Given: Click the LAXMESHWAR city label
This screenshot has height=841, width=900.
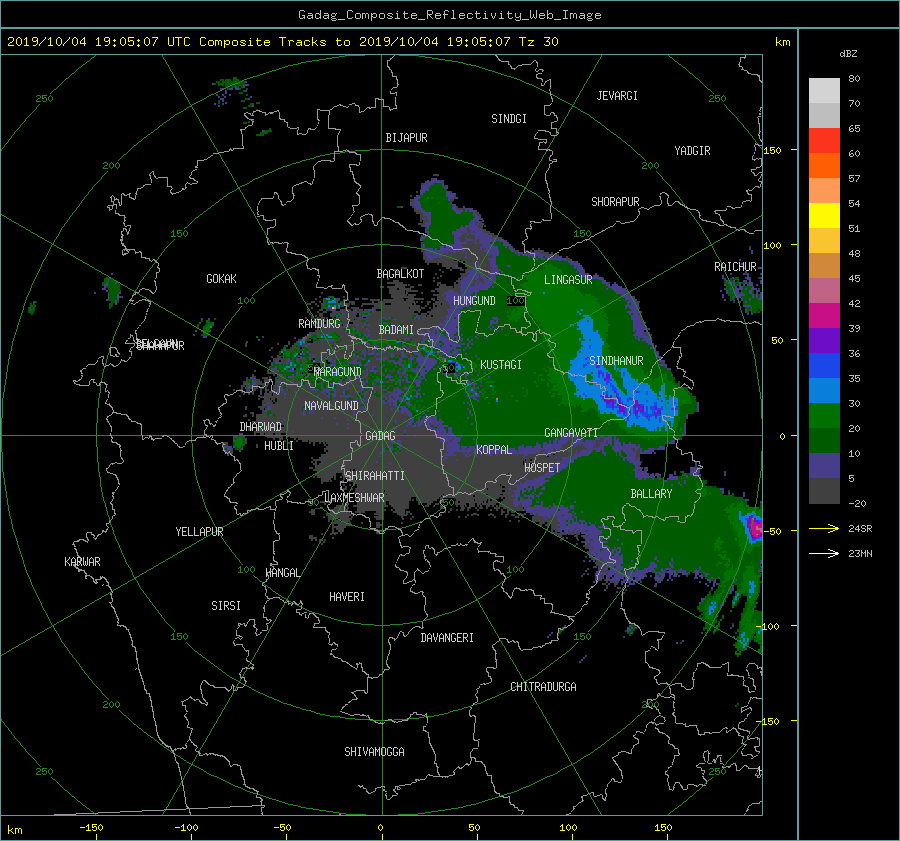Looking at the screenshot, I should click(354, 498).
